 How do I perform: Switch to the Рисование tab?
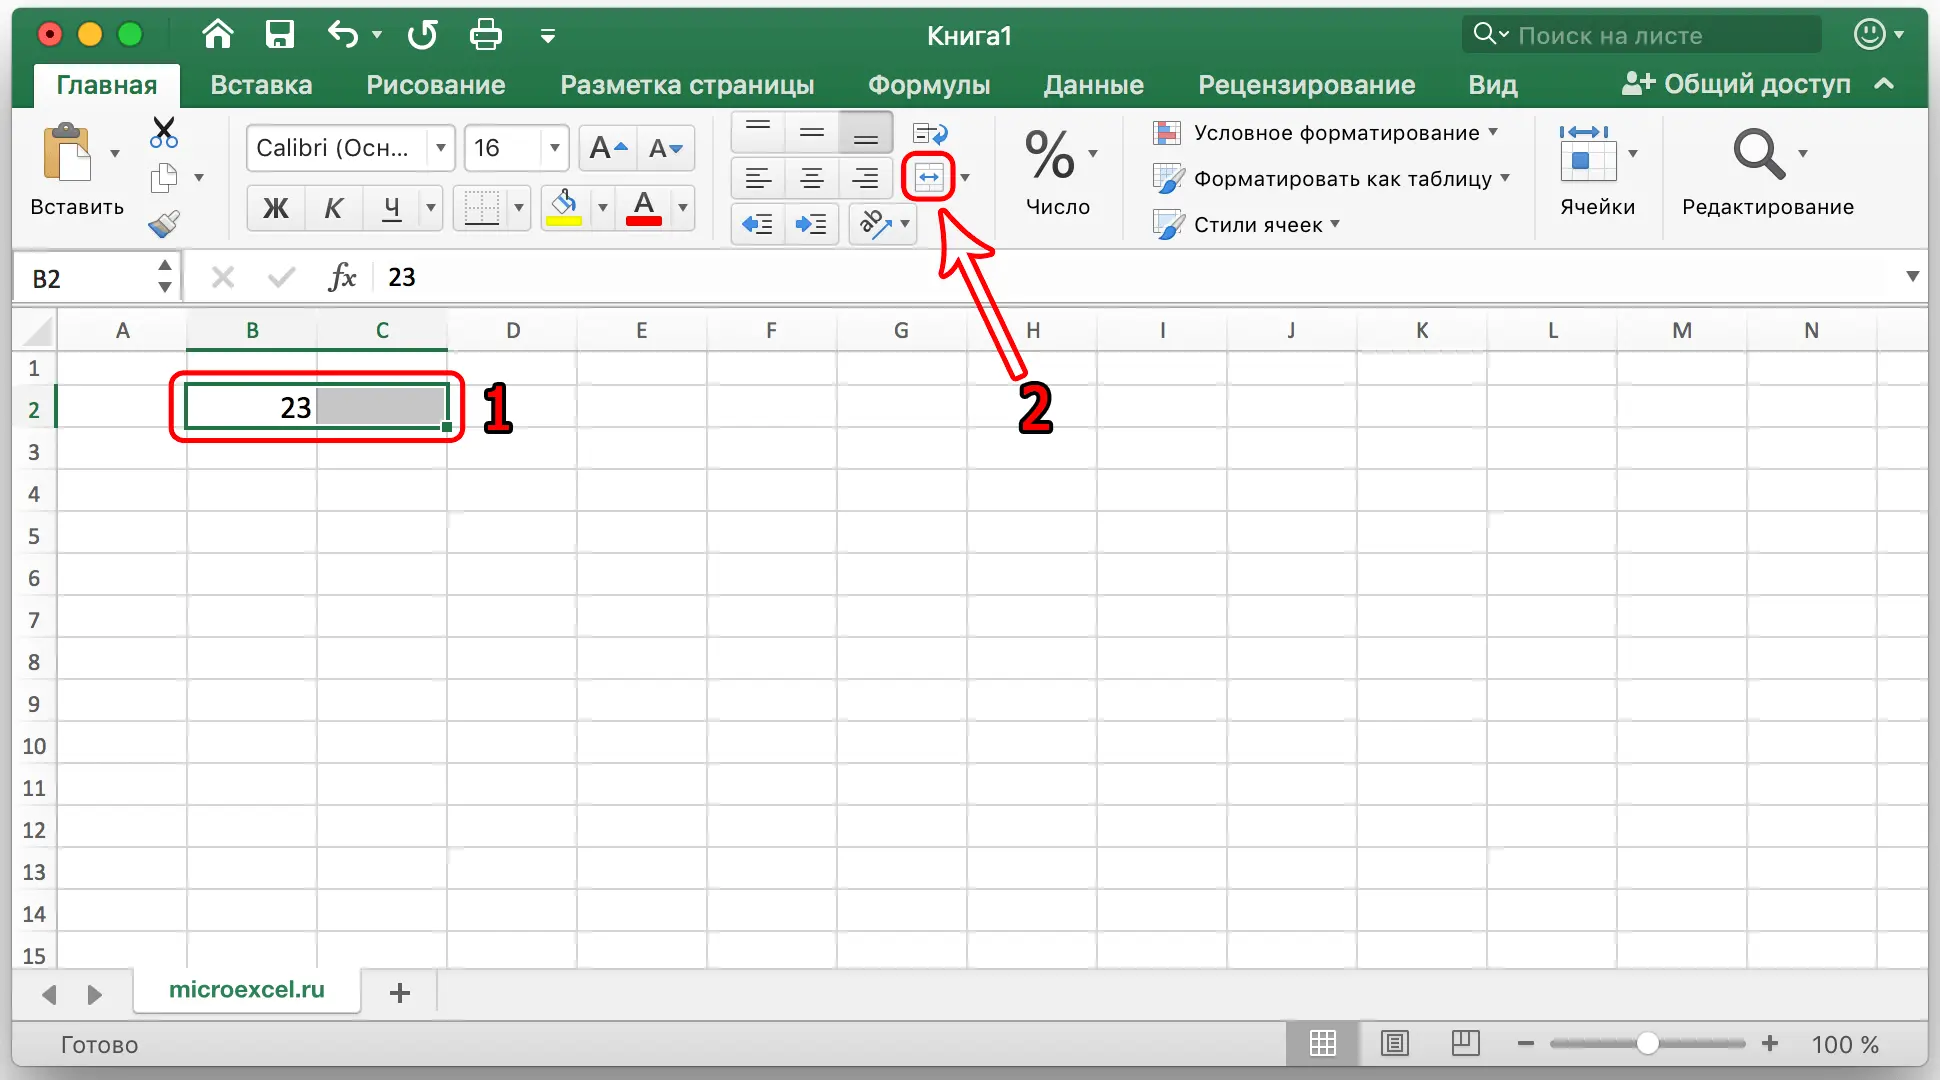pos(435,85)
